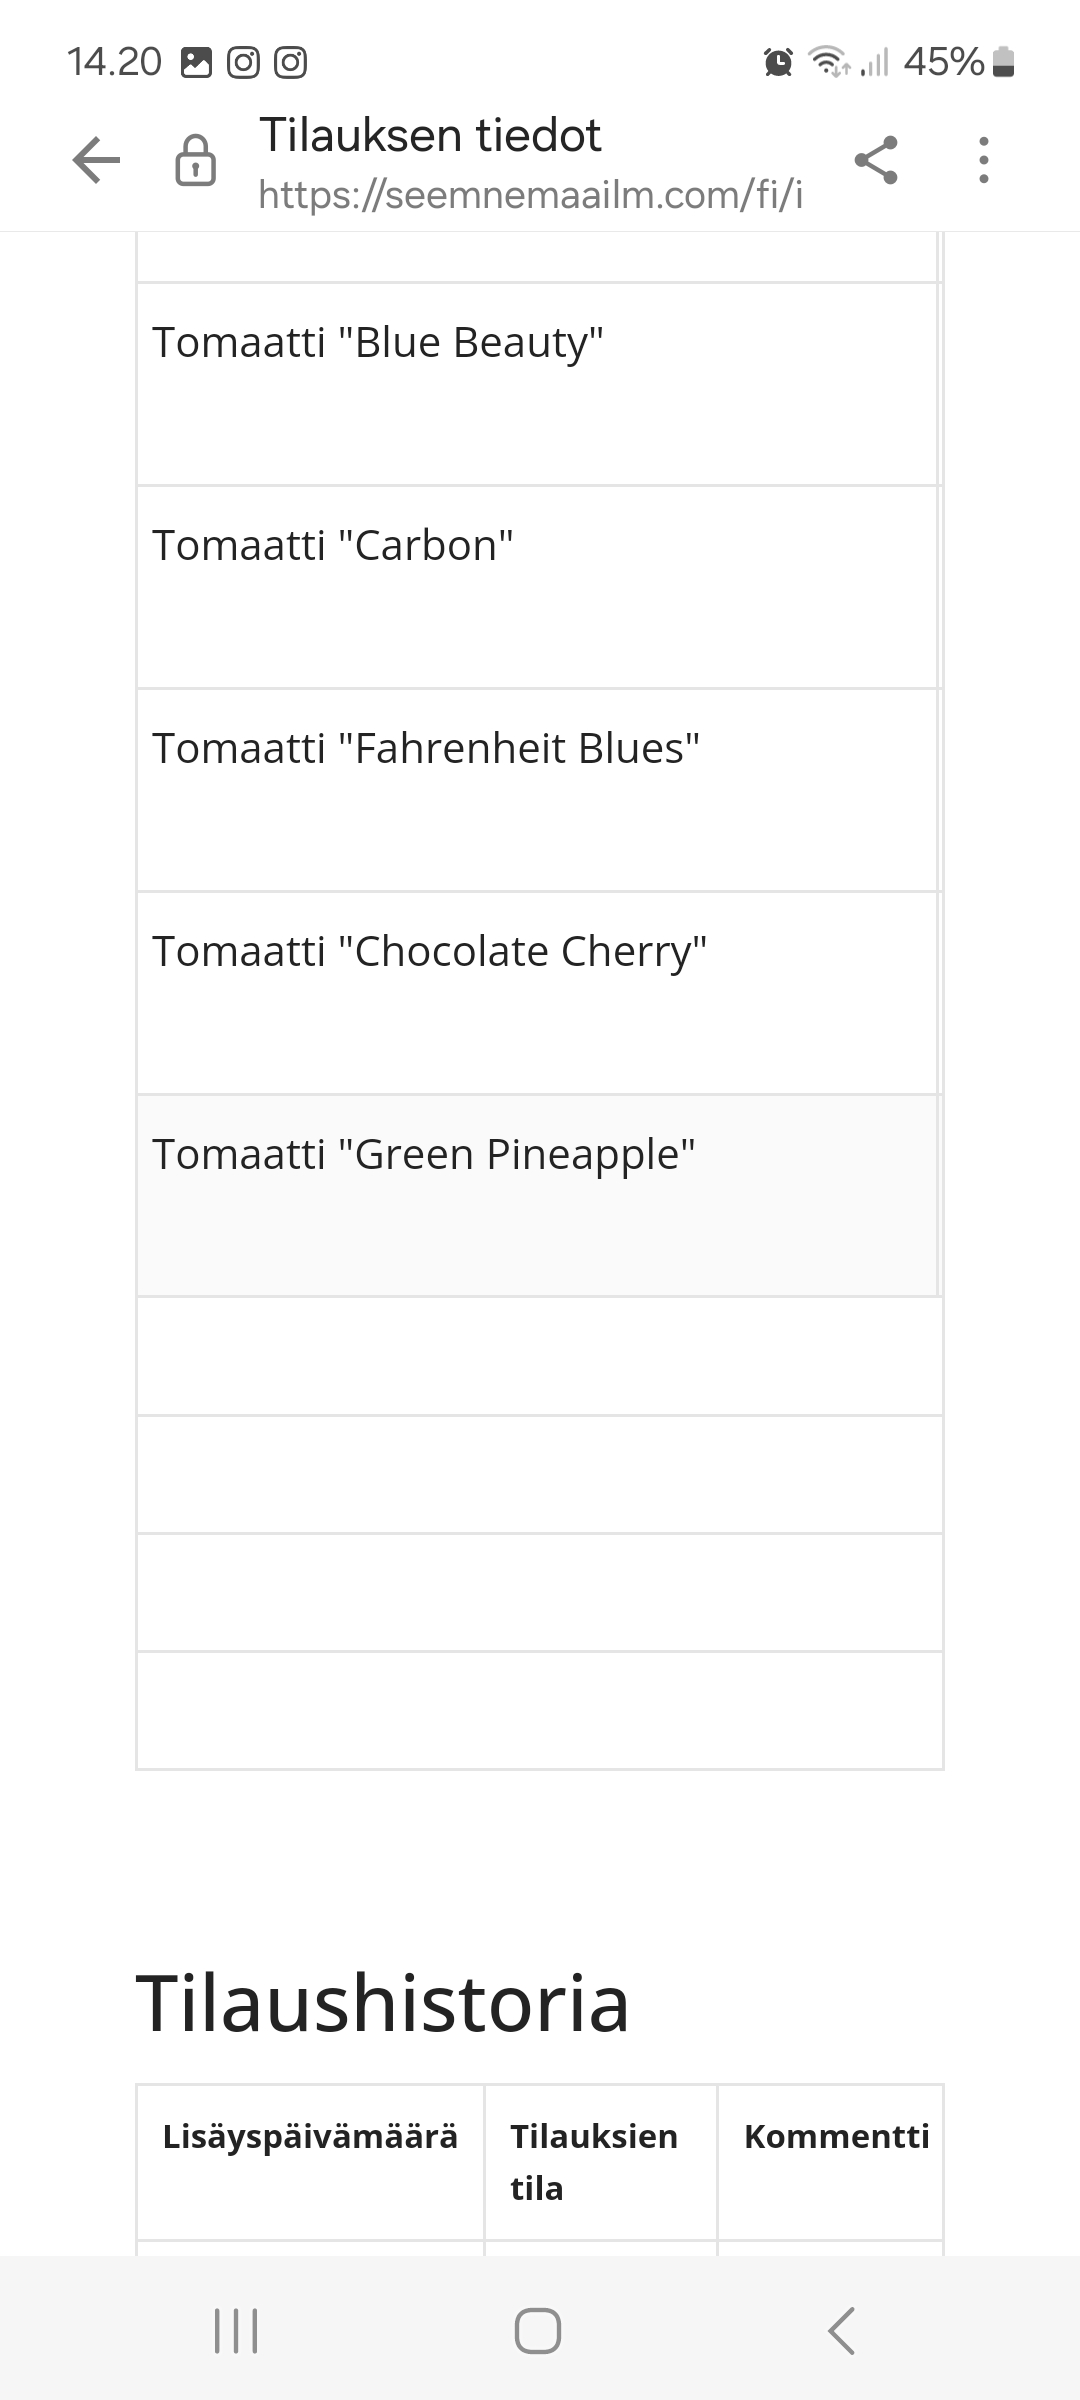Tap the Kommentti column header
Image resolution: width=1080 pixels, height=2400 pixels.
[x=836, y=2136]
